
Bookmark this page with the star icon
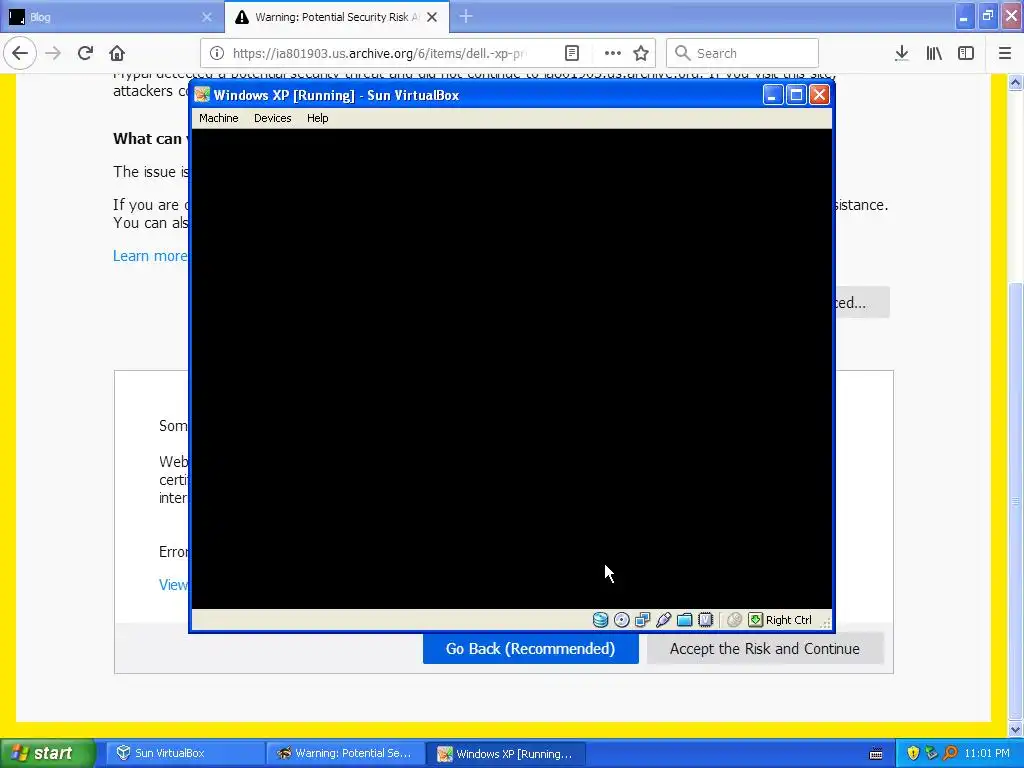coord(641,53)
